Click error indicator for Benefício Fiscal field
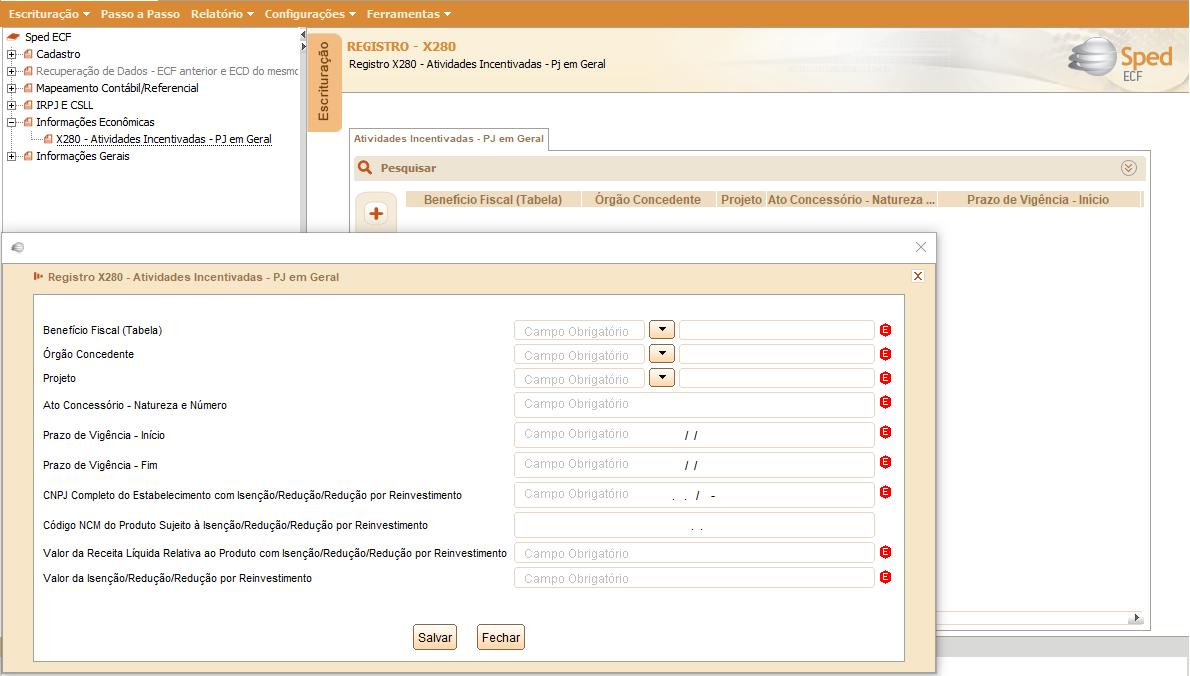Screen dimensions: 1190x676 [885, 330]
